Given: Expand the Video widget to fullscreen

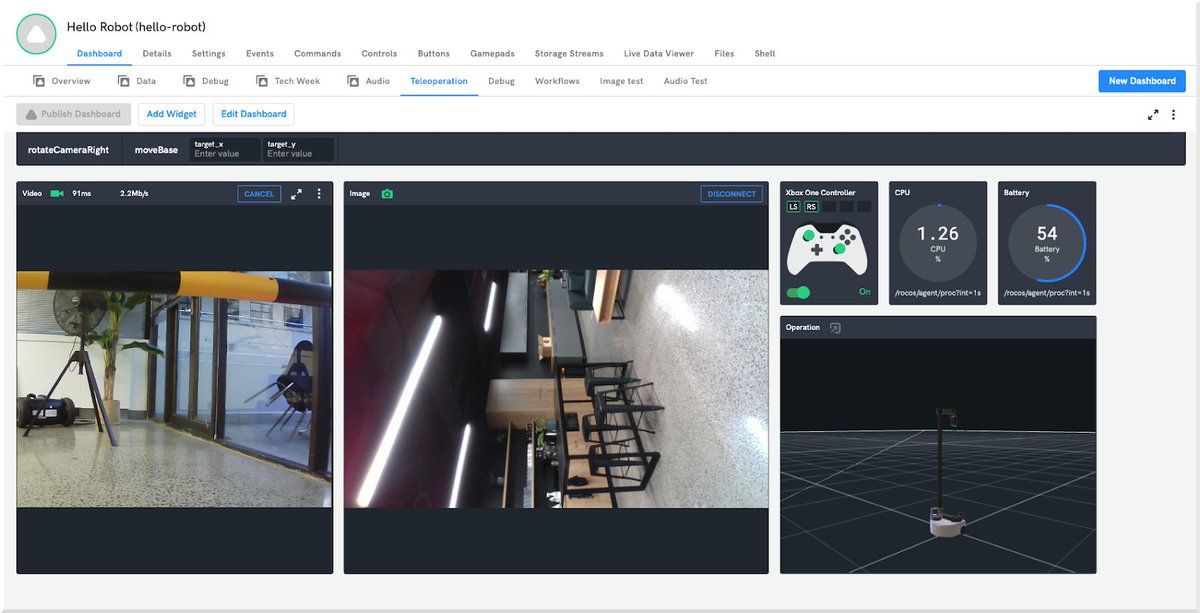Looking at the screenshot, I should click(x=296, y=194).
